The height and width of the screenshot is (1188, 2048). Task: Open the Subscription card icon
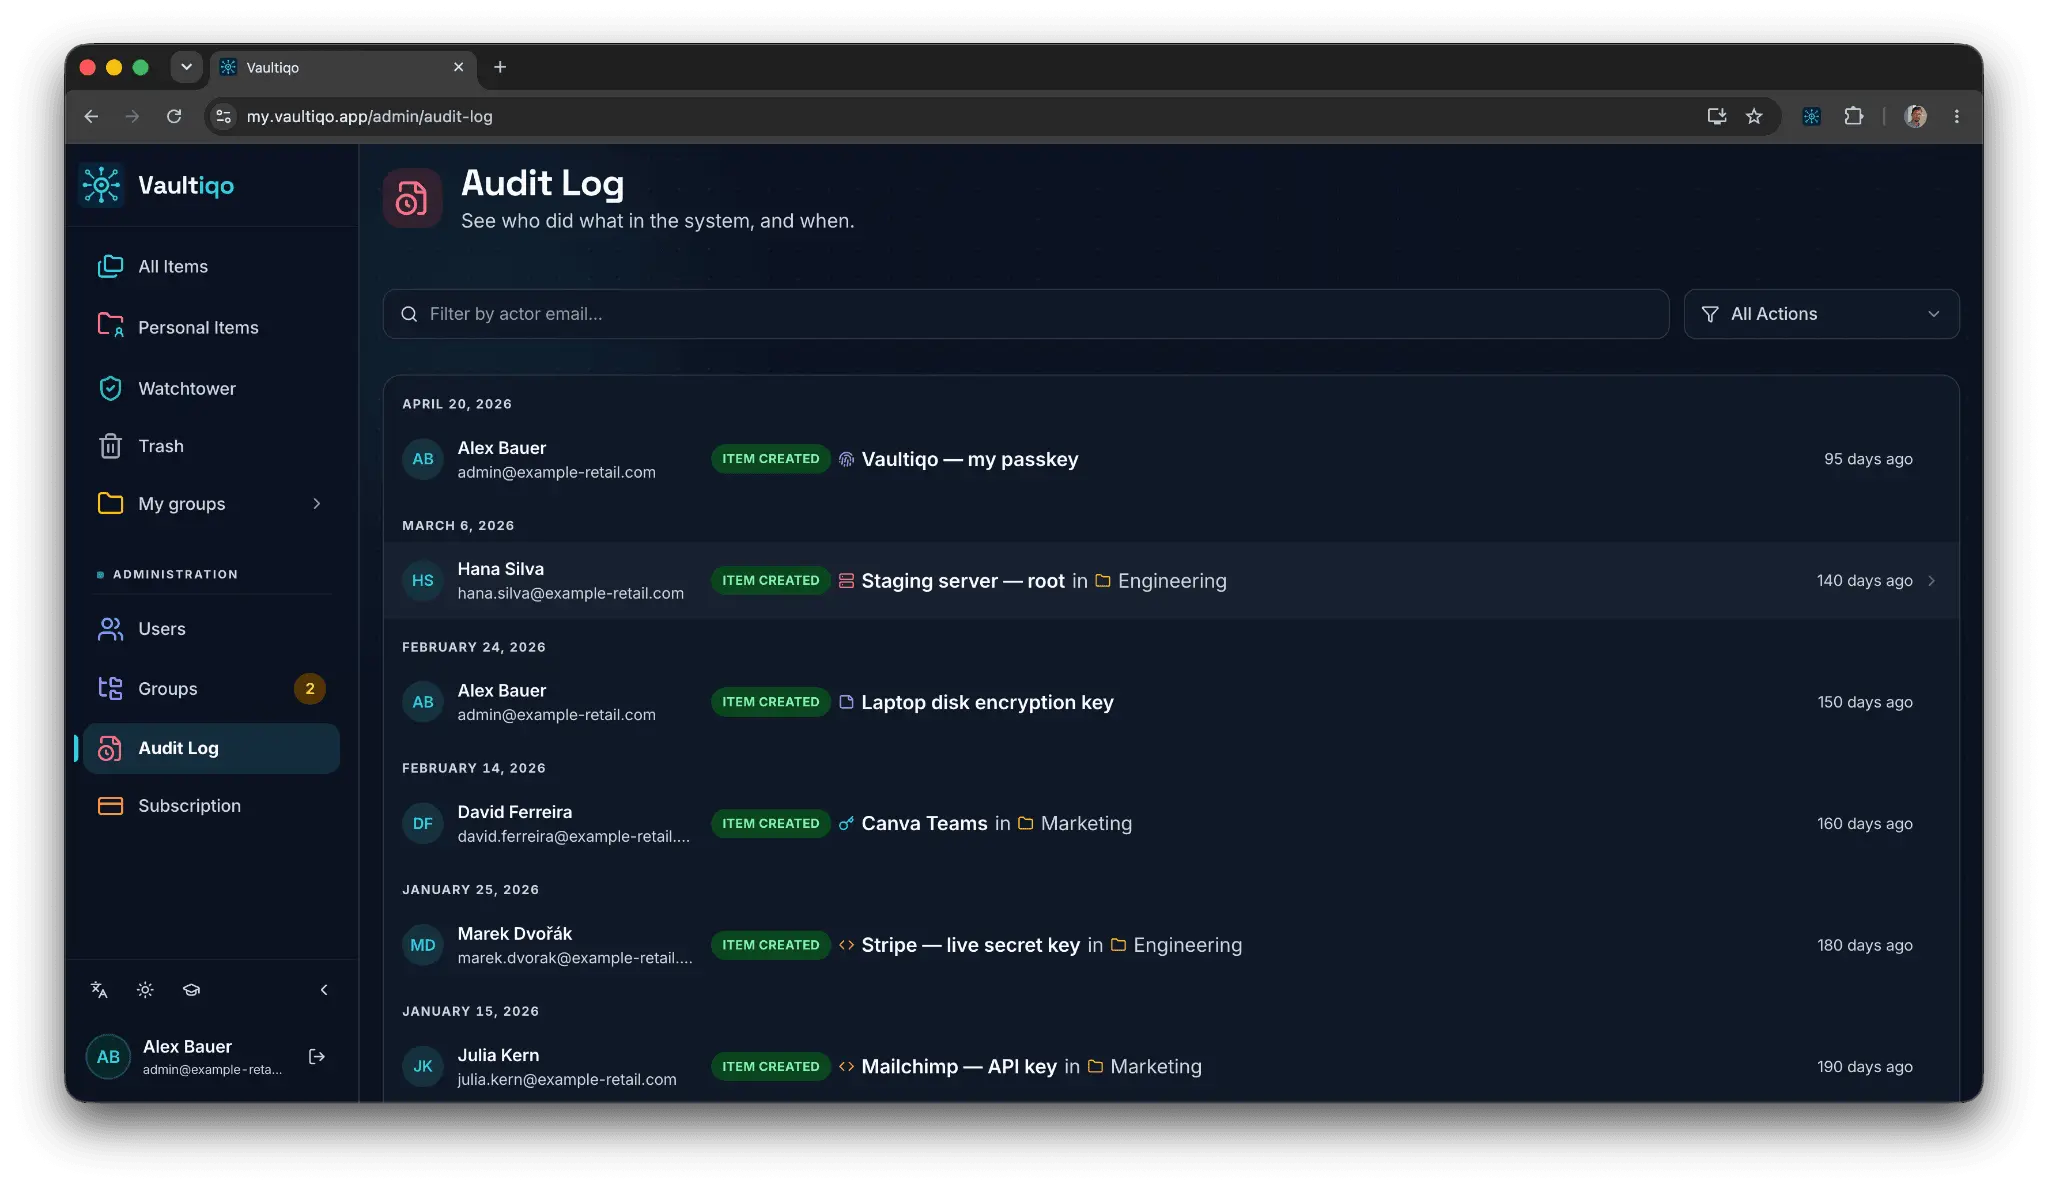(110, 806)
